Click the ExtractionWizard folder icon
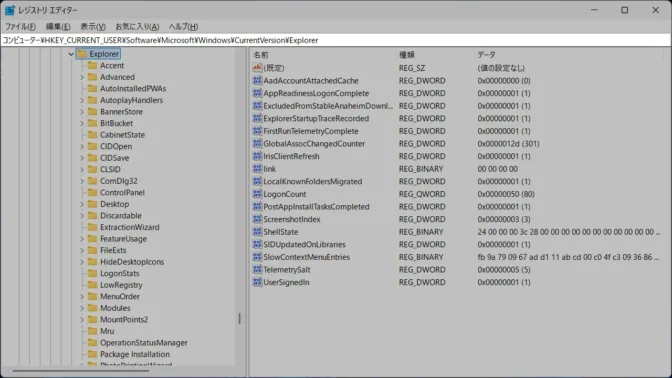672x378 pixels. point(92,227)
